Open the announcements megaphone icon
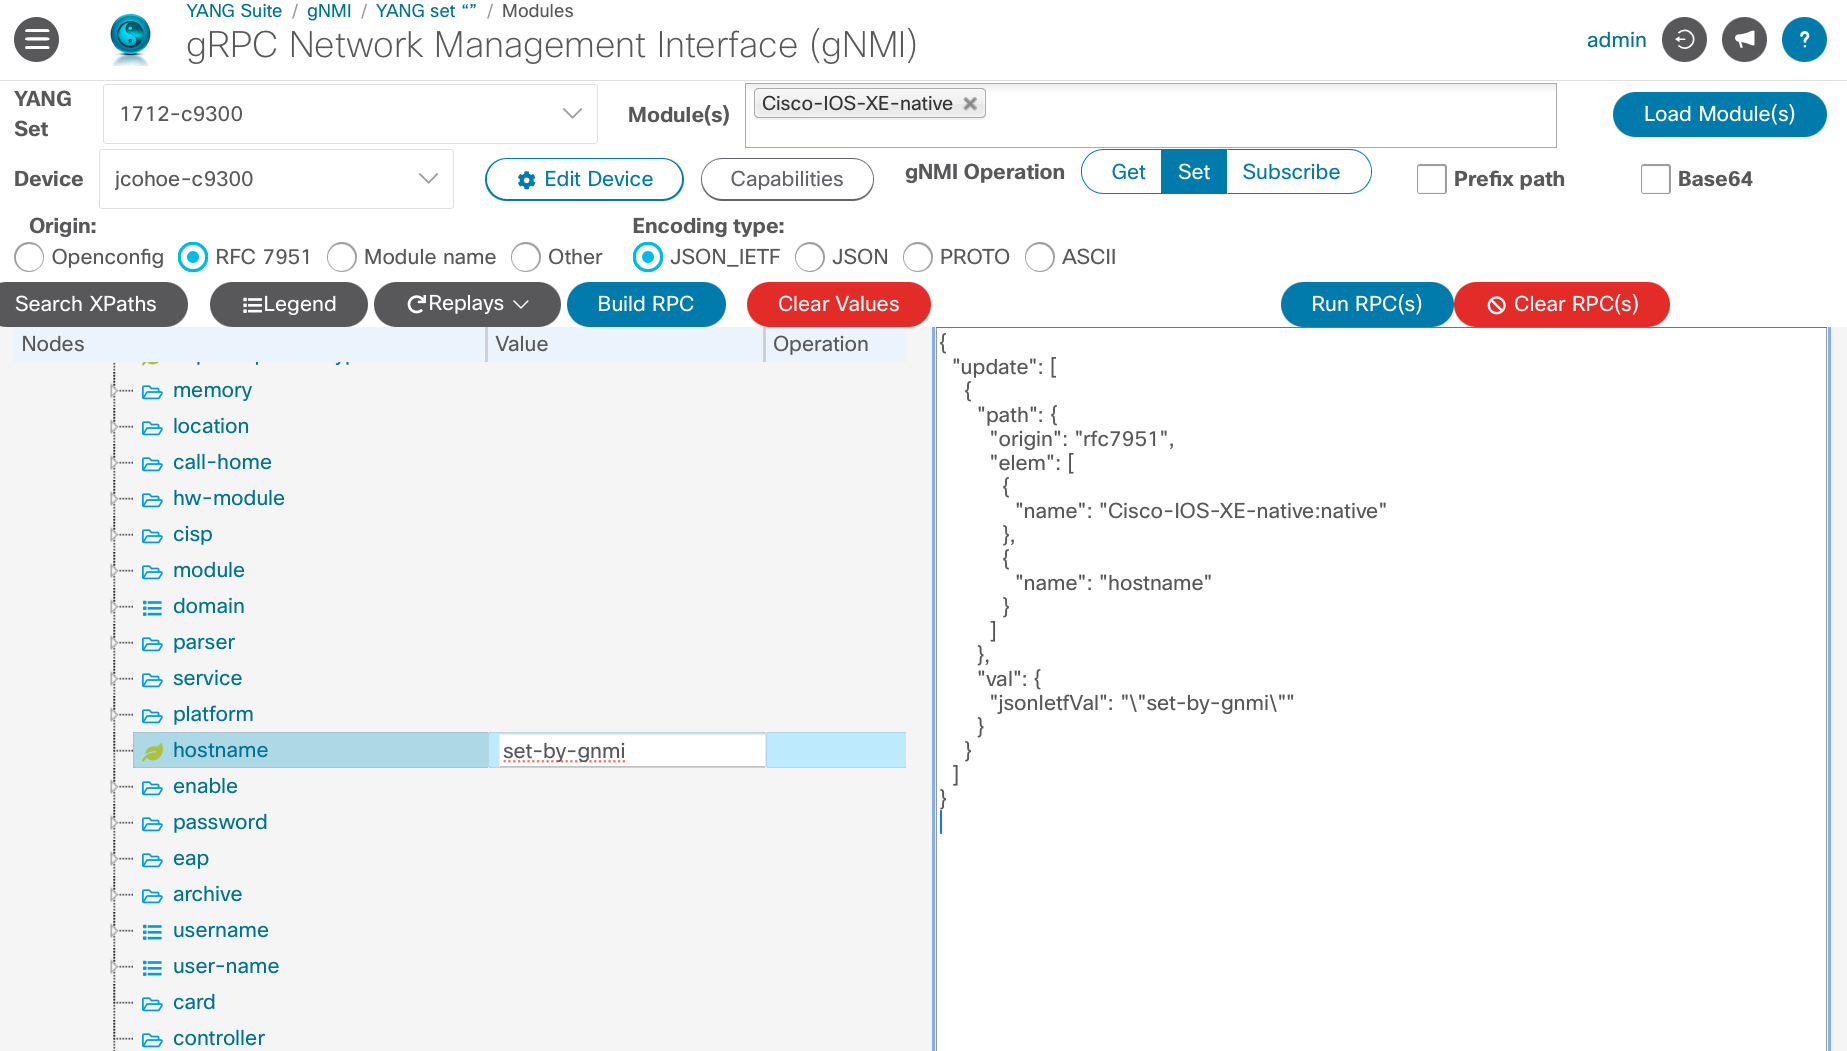 pos(1744,40)
